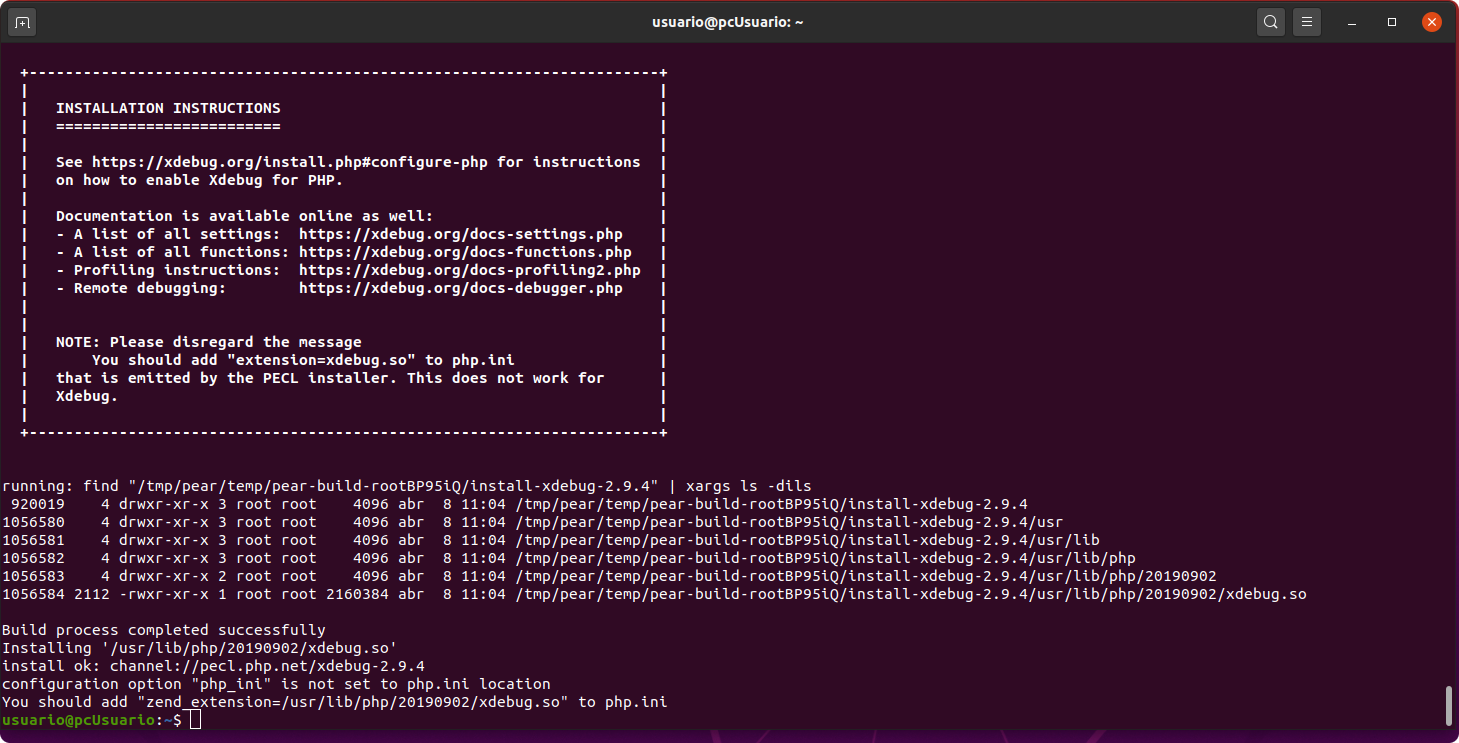Click 'that is emitted by the PECL installer' line
The width and height of the screenshot is (1459, 743).
(330, 378)
